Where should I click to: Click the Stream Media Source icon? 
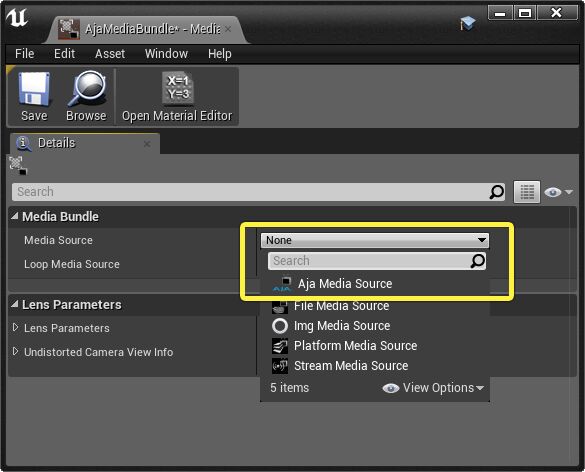pyautogui.click(x=280, y=366)
